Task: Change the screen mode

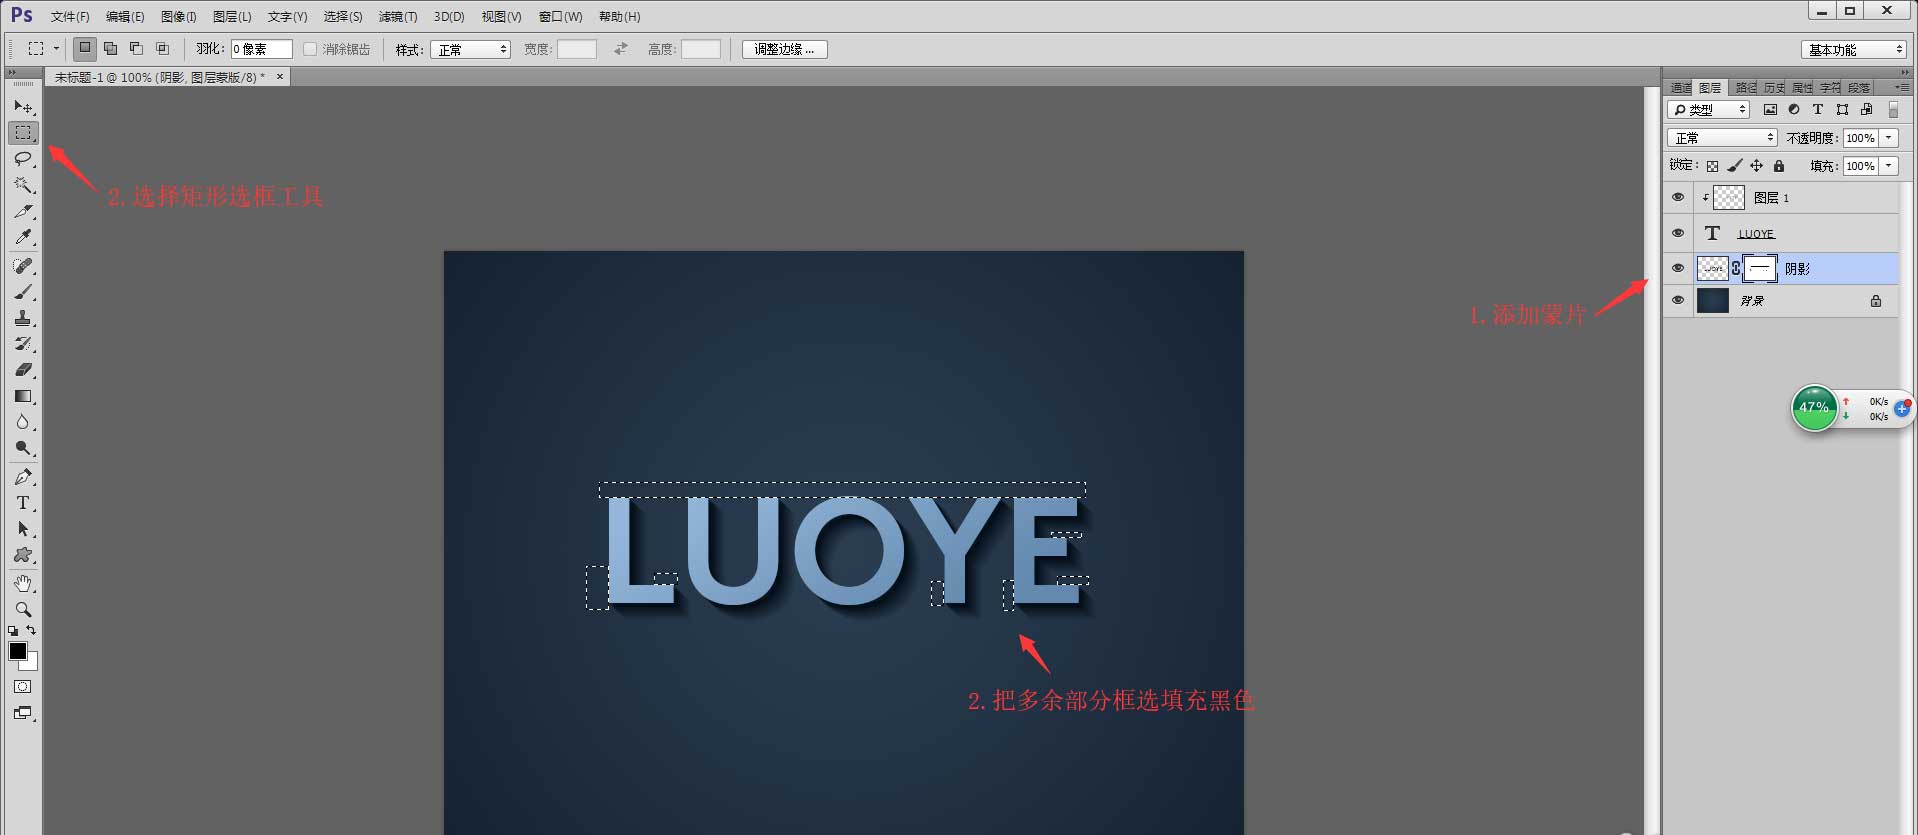Action: click(23, 713)
